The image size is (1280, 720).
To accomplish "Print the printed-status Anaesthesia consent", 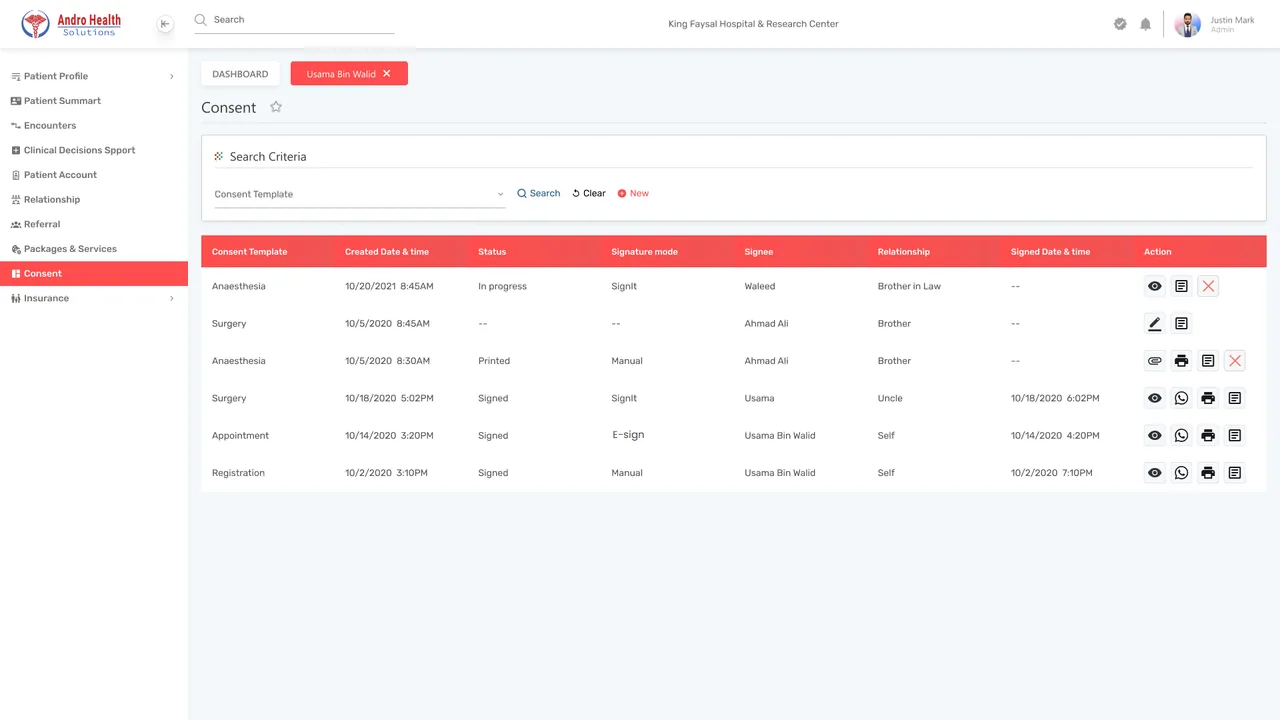I will [1181, 361].
